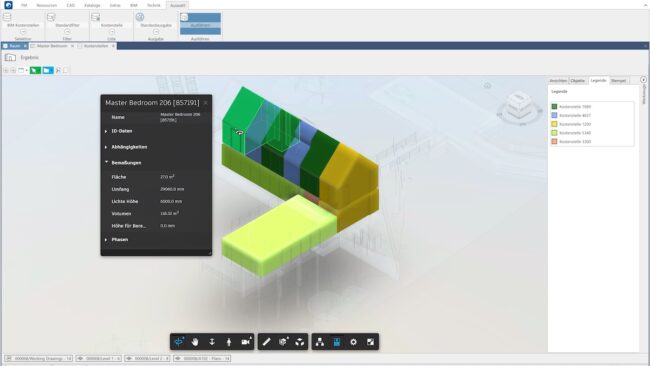Select the orbit tool in viewer toolbar

click(x=179, y=342)
